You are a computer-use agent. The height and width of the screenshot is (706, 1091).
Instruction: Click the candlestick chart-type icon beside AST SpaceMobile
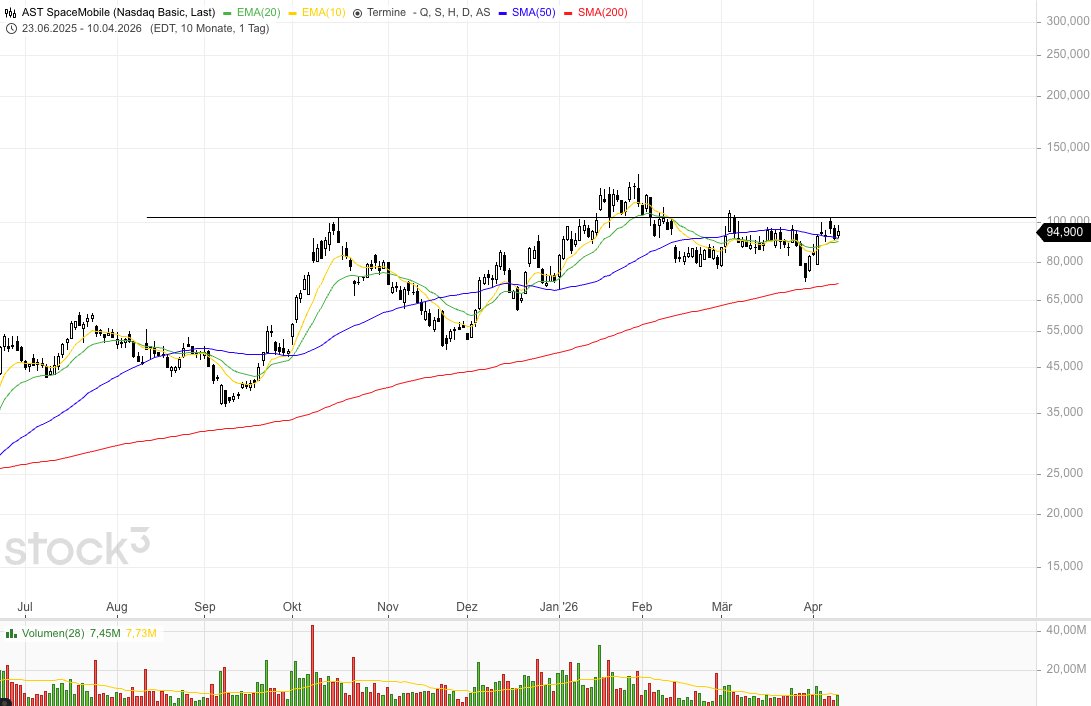[x=10, y=13]
